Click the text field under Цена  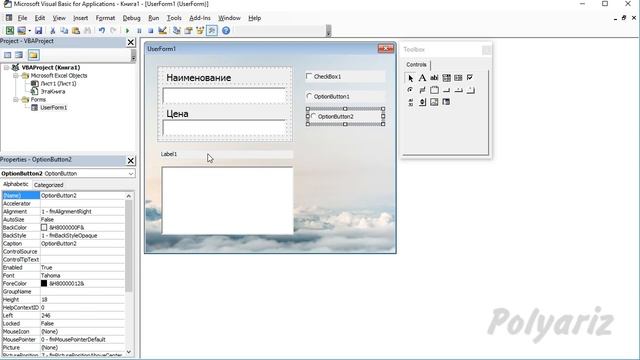click(x=224, y=128)
